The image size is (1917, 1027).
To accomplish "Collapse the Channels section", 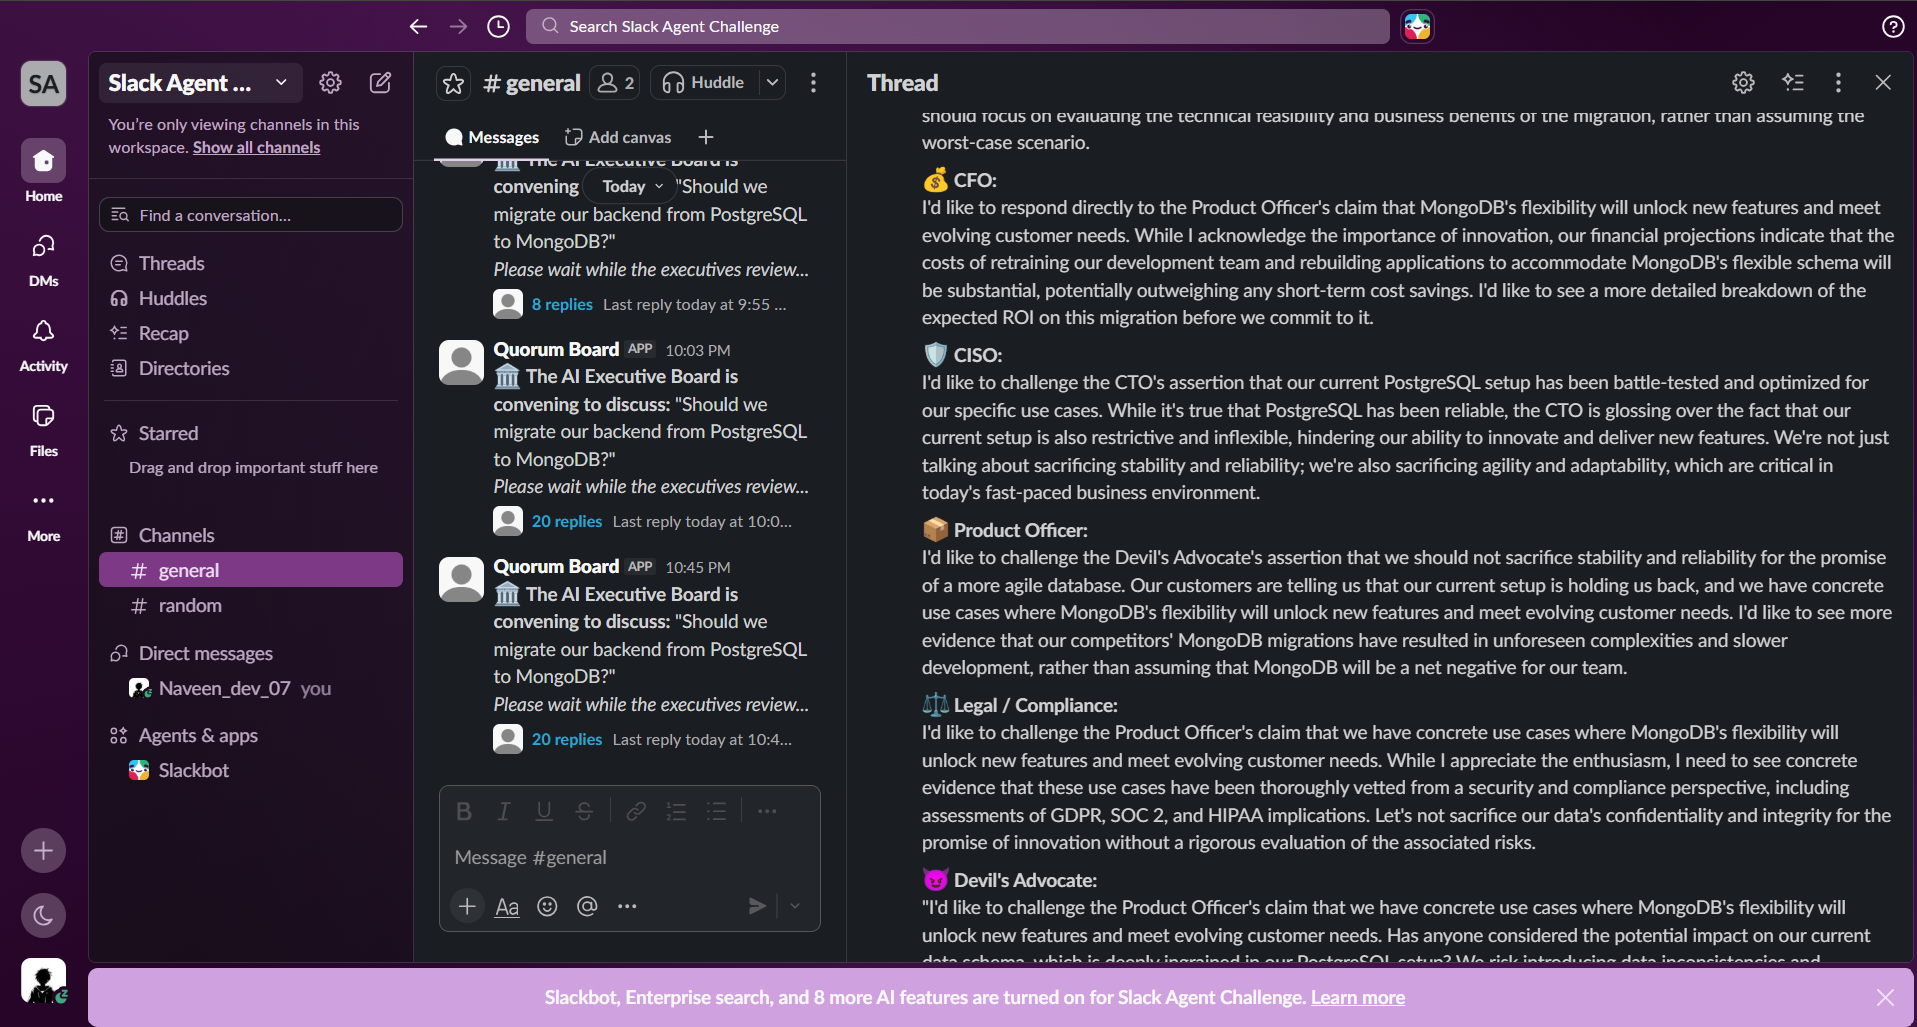I will 176,535.
